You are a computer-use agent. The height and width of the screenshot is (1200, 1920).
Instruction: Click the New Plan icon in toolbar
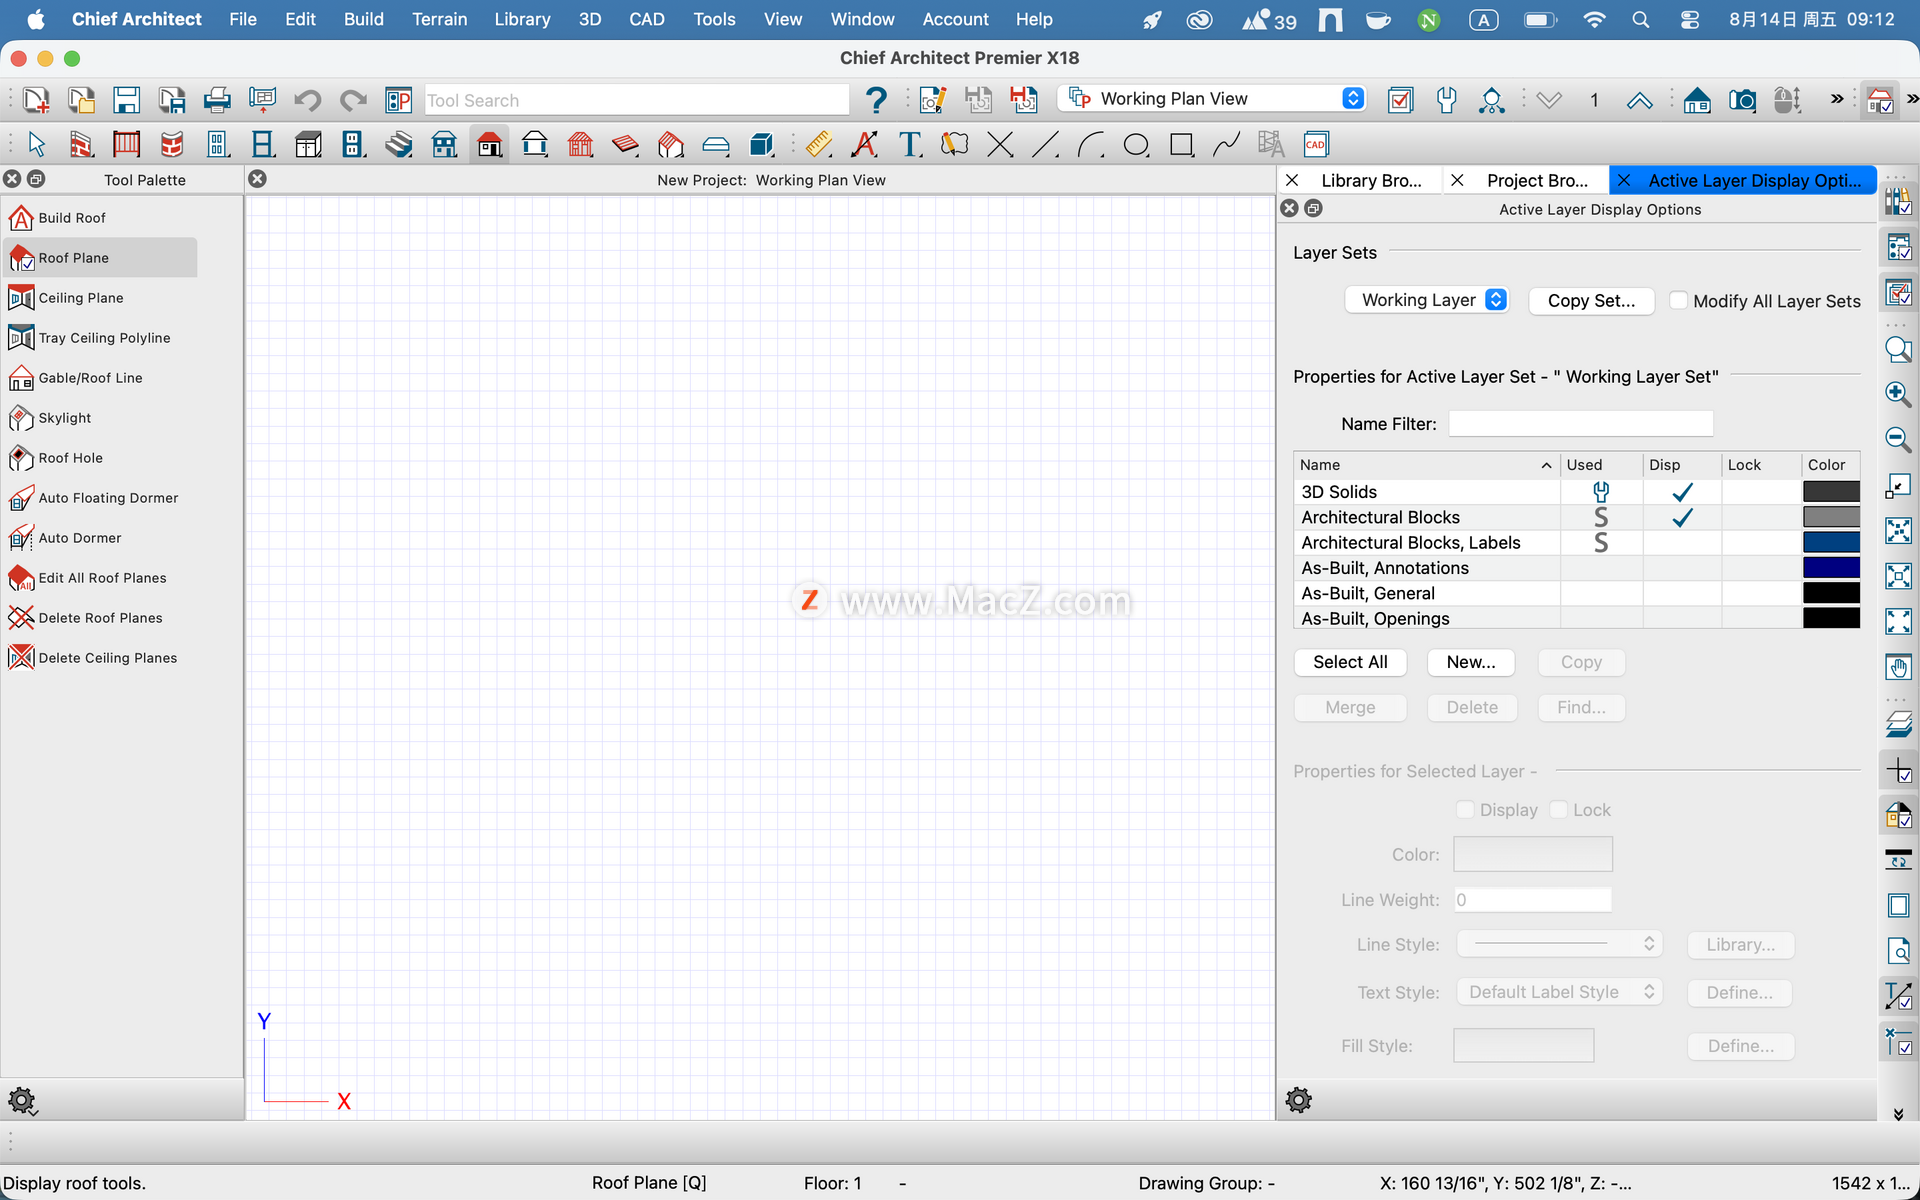tap(36, 100)
